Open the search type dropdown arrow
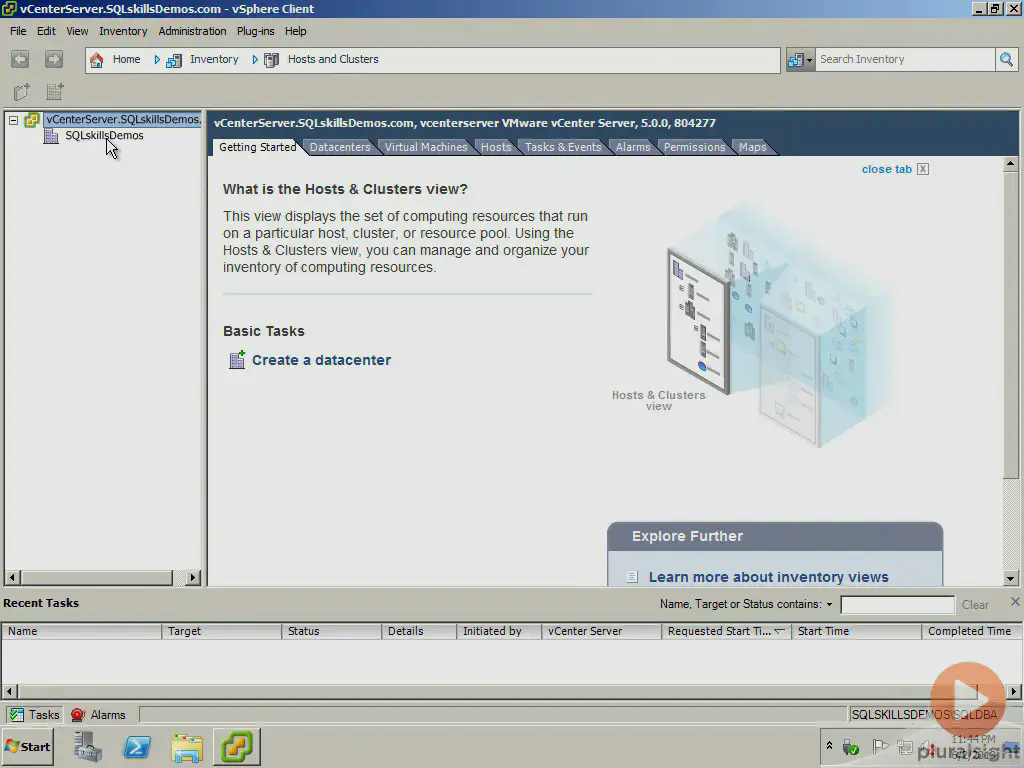 click(x=809, y=60)
